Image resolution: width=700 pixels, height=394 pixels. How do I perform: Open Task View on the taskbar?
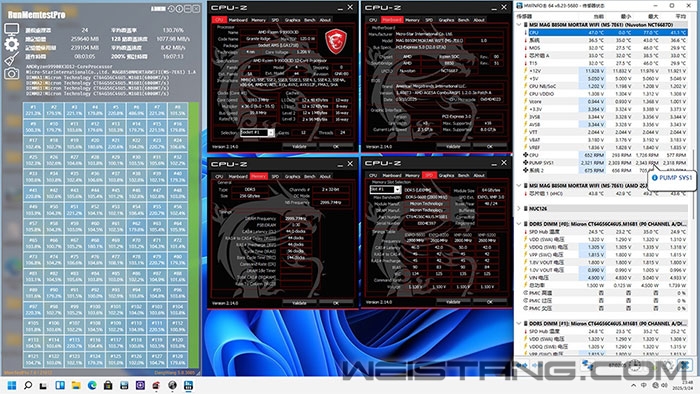coord(43,385)
